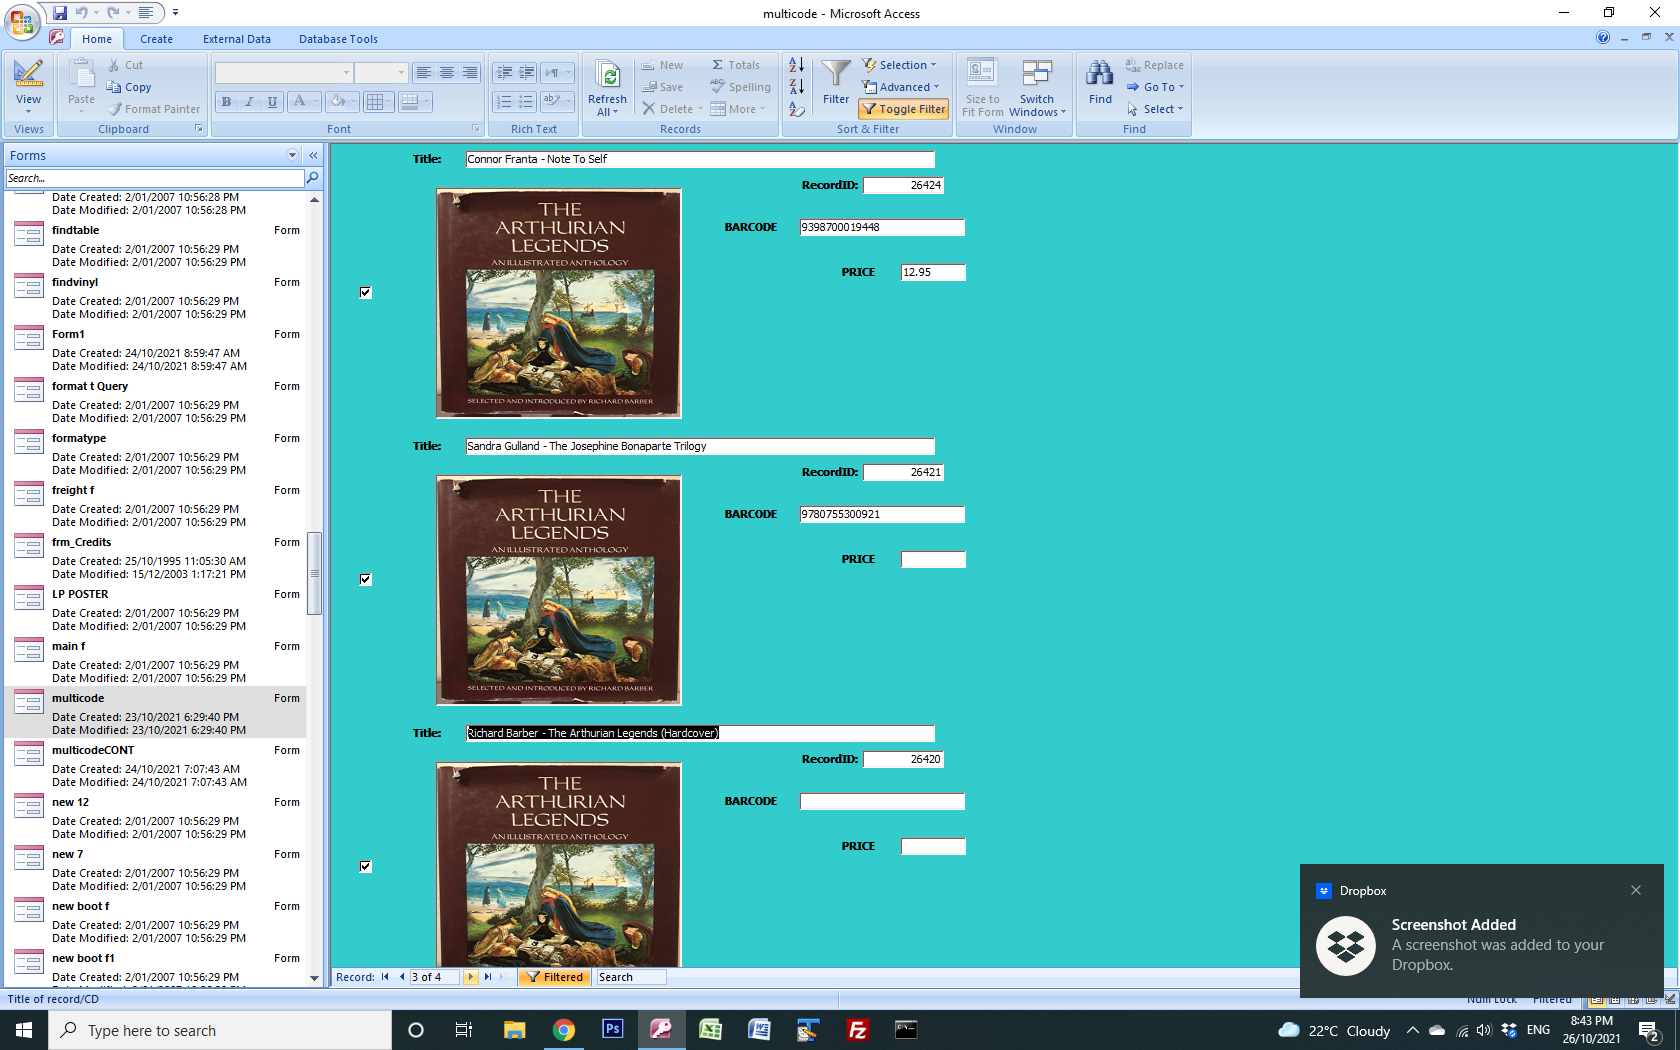Go to next record navigation button
1680x1050 pixels.
pos(470,977)
